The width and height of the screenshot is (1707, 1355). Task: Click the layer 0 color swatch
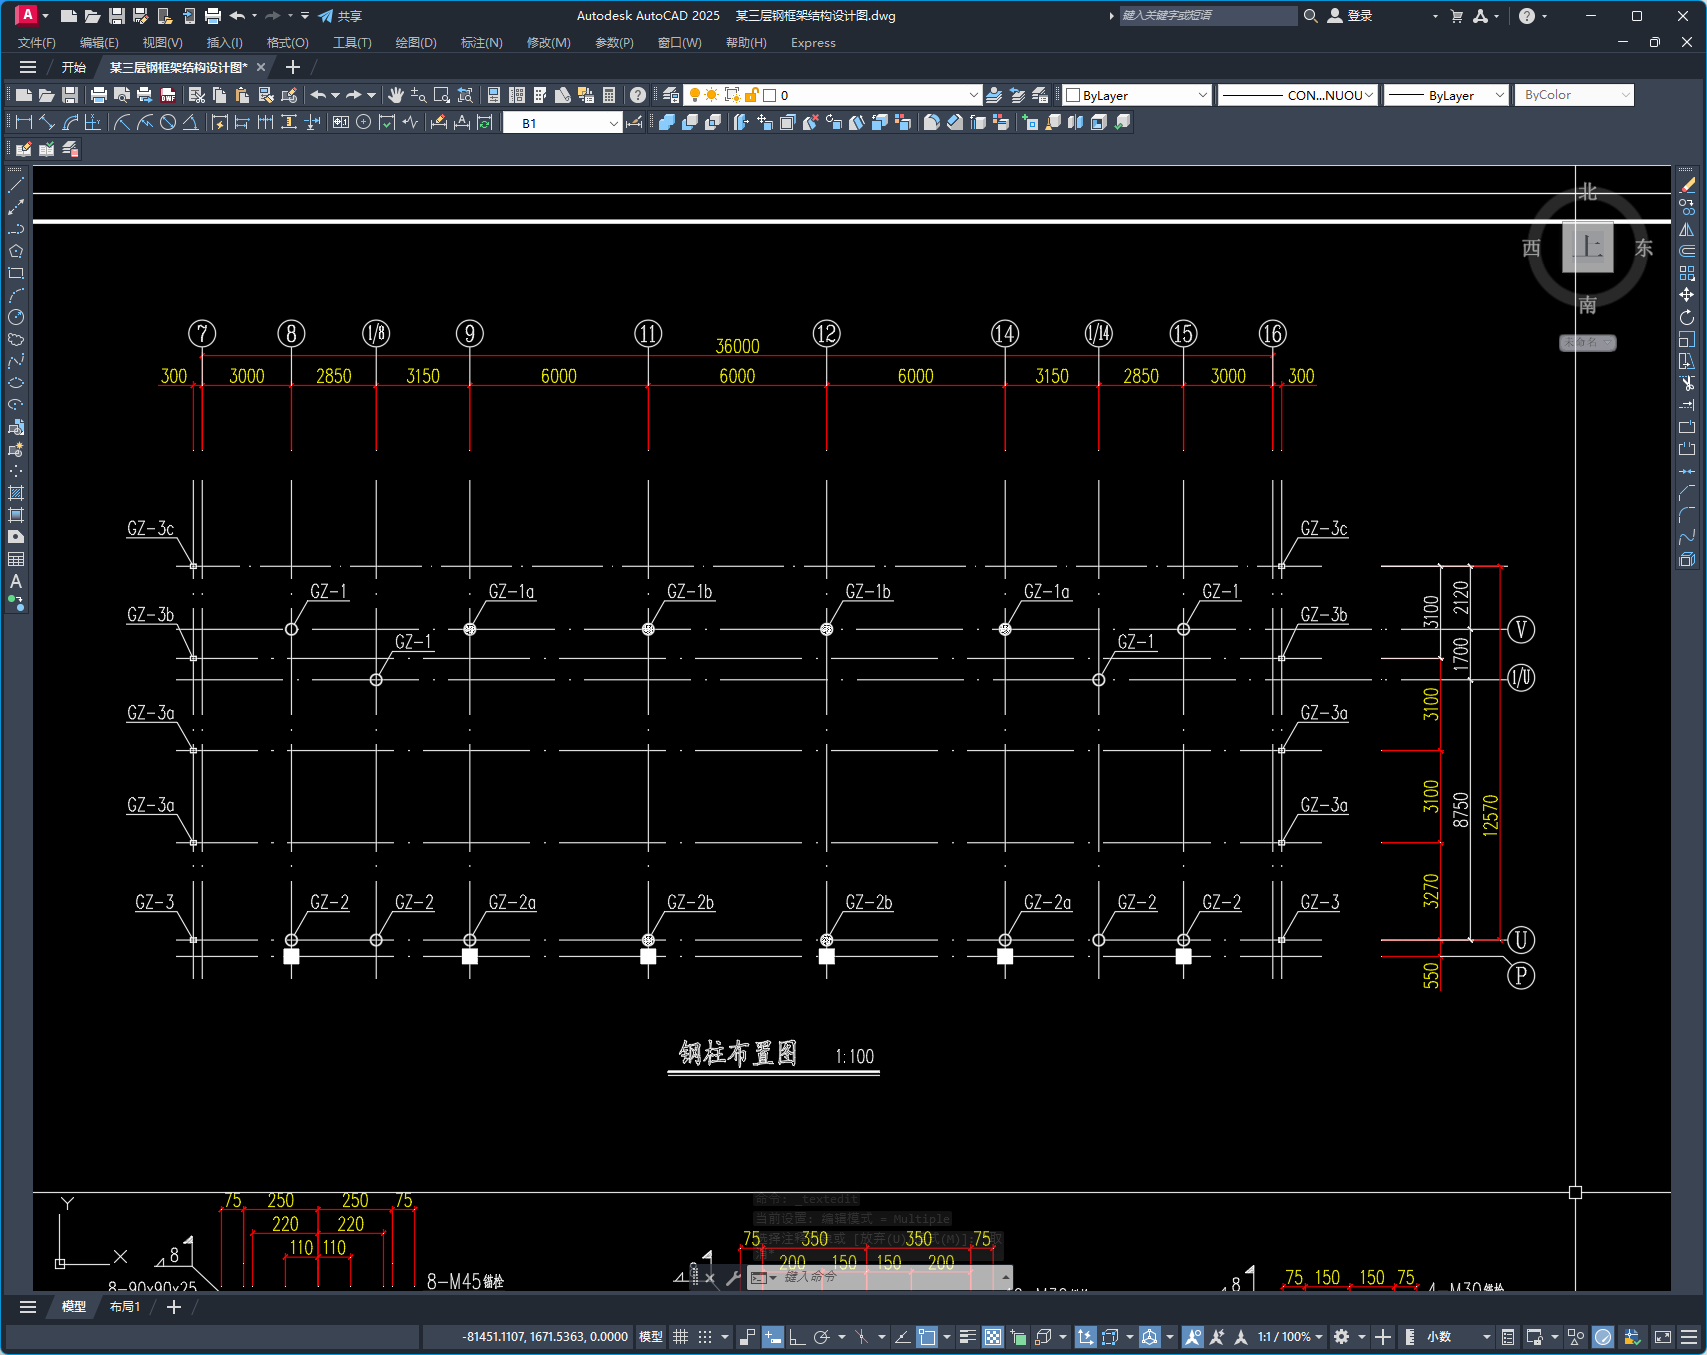[x=770, y=95]
